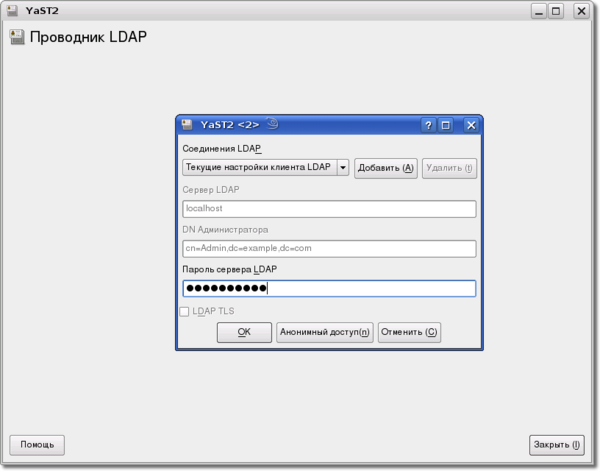Choose Анонимный доступ for anonymous access
This screenshot has width=600, height=471.
324,332
